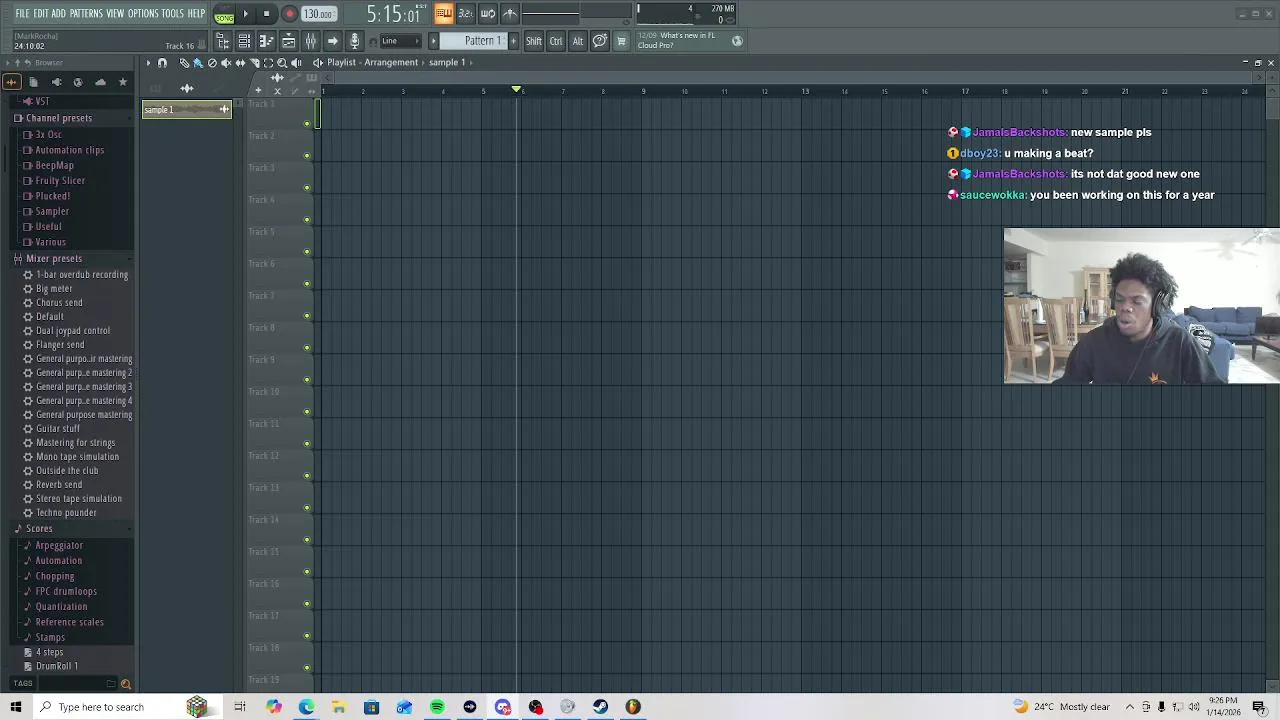Toggle countdown before recording

[465, 13]
